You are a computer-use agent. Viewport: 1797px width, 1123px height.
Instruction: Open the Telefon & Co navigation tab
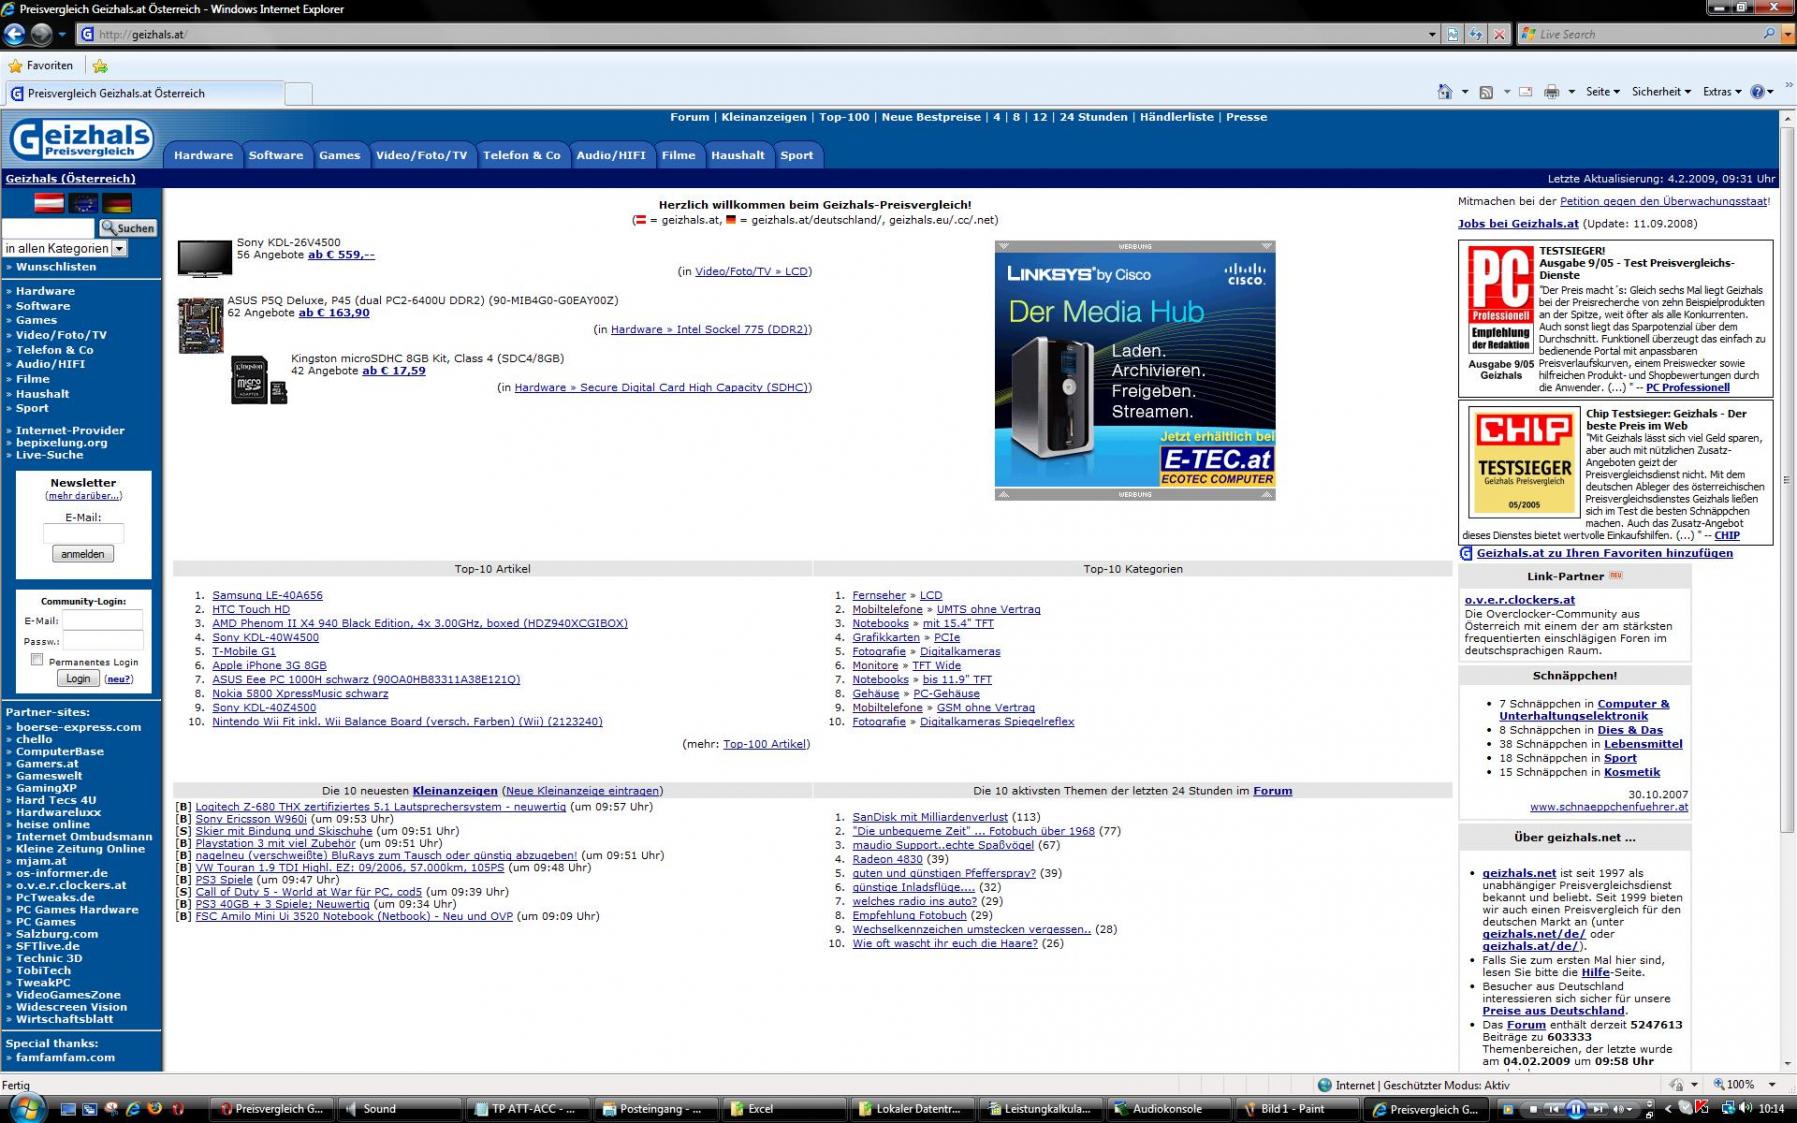click(x=522, y=155)
